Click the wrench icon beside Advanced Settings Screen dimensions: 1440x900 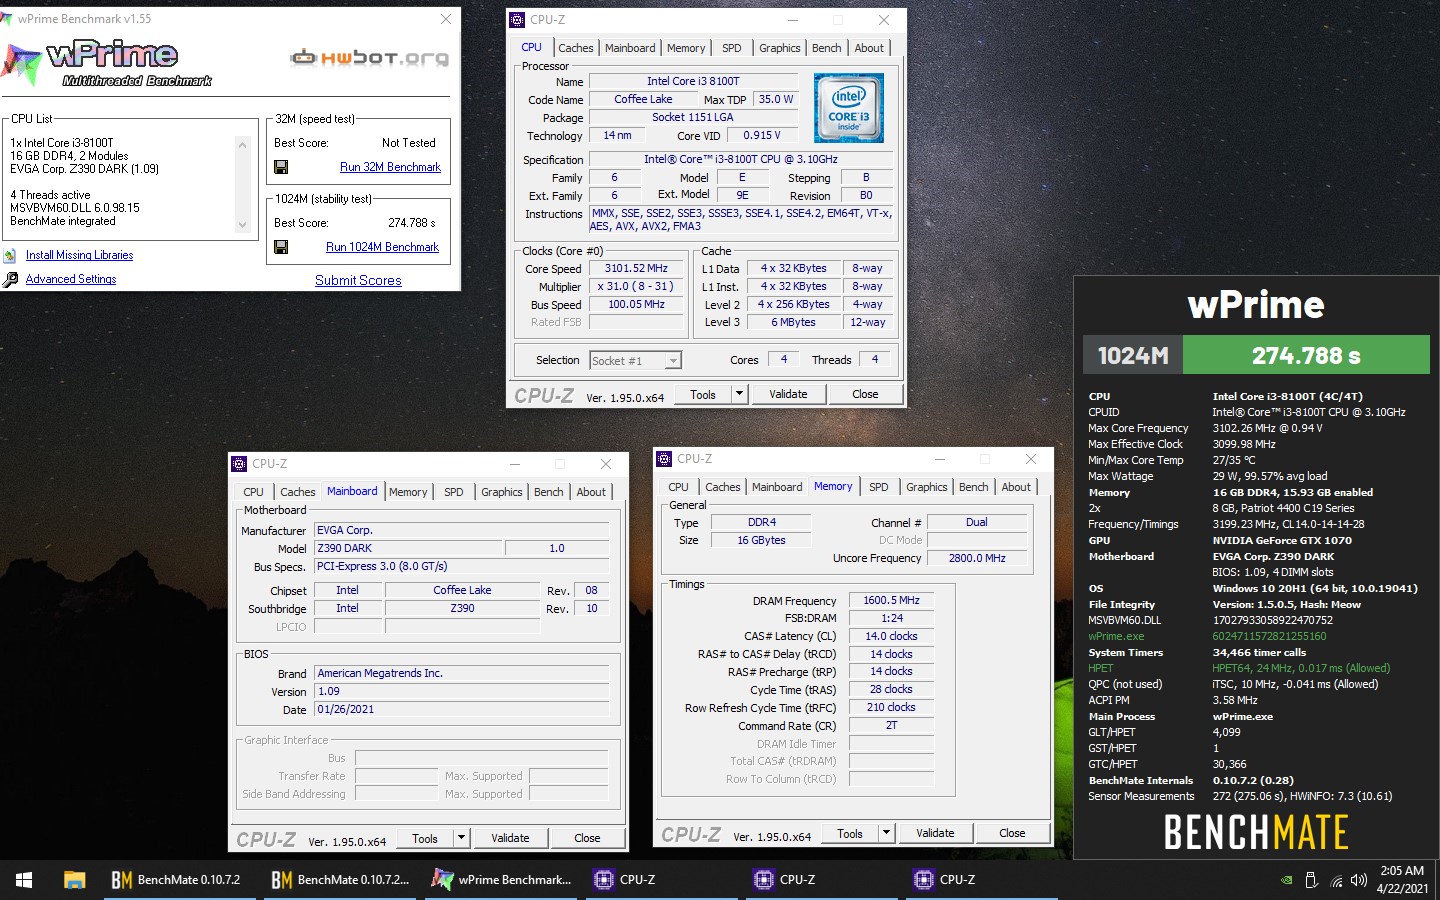(10, 280)
